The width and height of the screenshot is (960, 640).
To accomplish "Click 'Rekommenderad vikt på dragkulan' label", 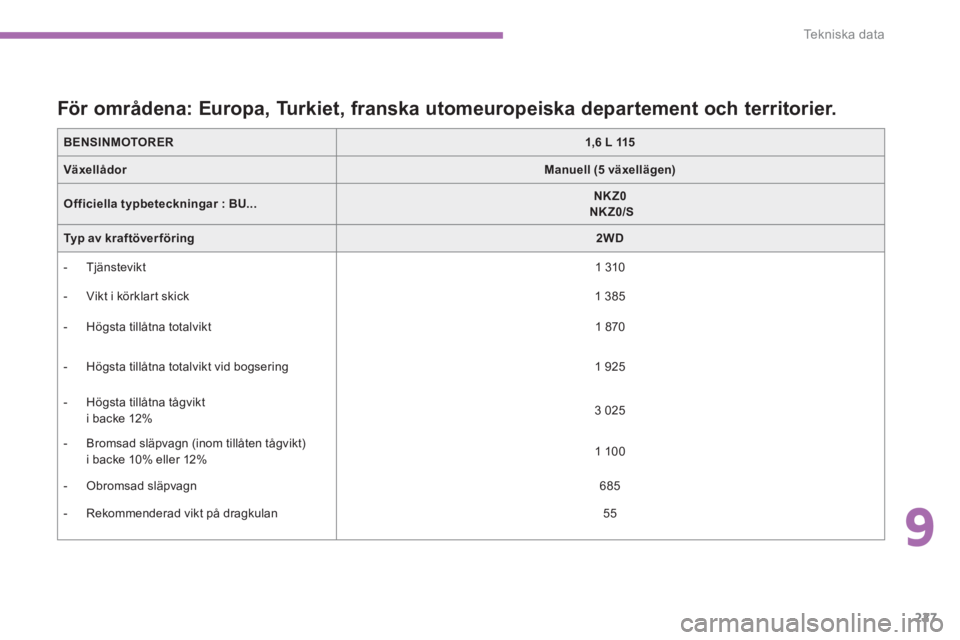I will 181,513.
